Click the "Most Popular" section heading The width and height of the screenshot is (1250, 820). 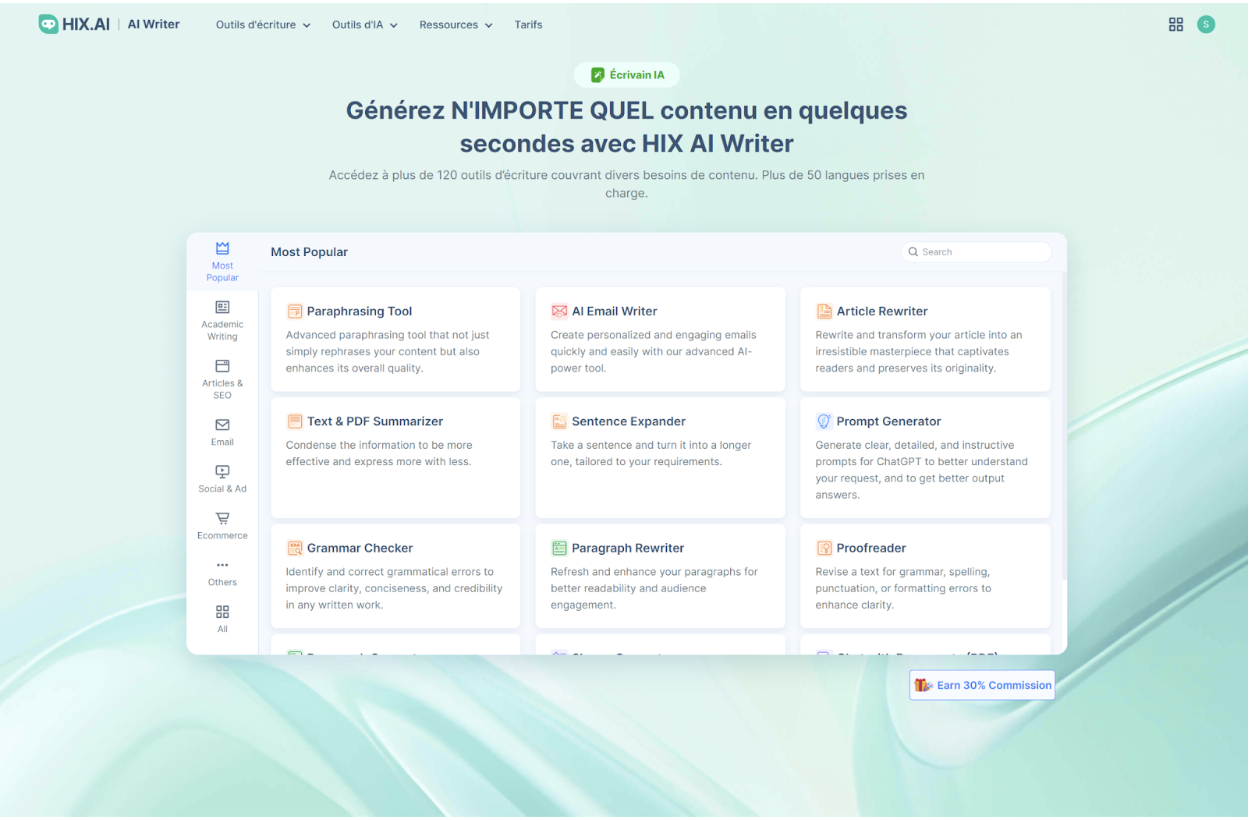tap(309, 252)
